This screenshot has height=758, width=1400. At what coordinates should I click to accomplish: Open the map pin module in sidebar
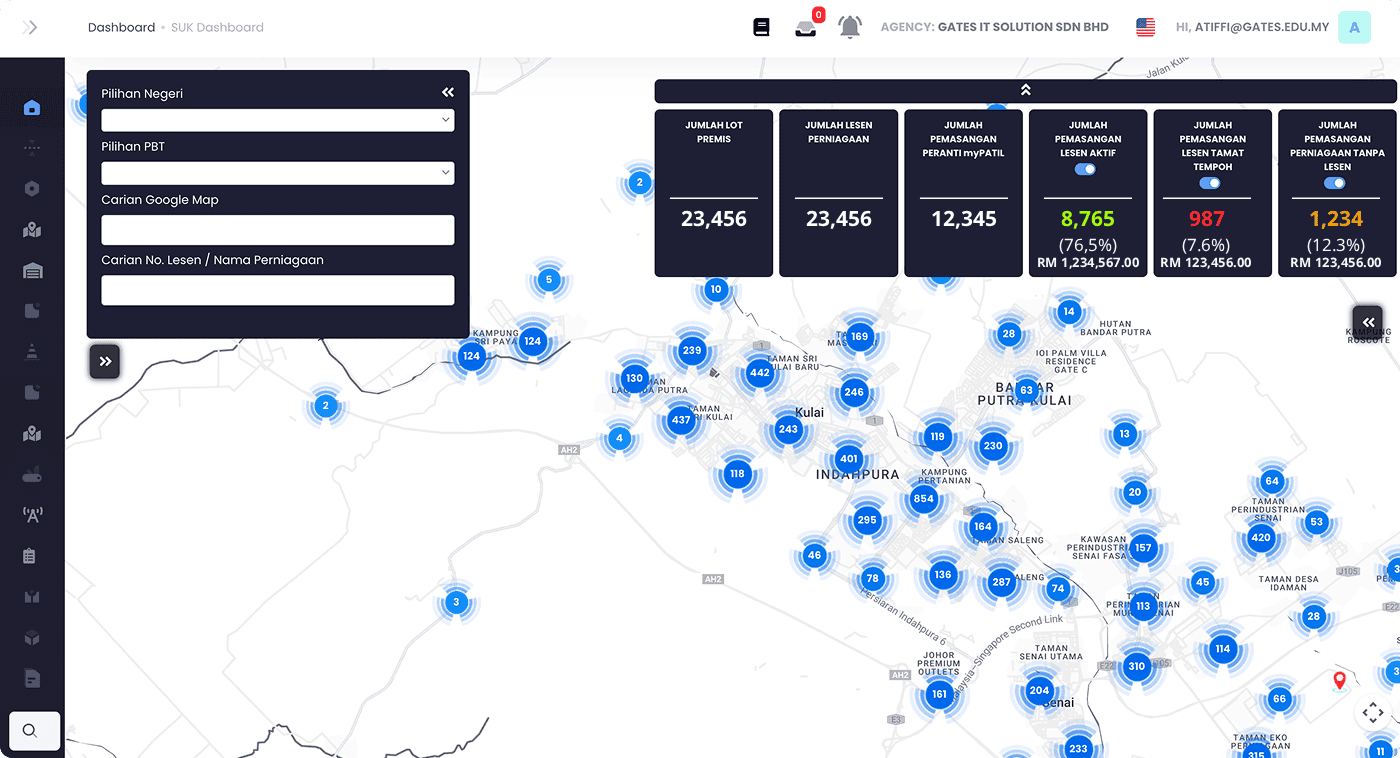(31, 229)
